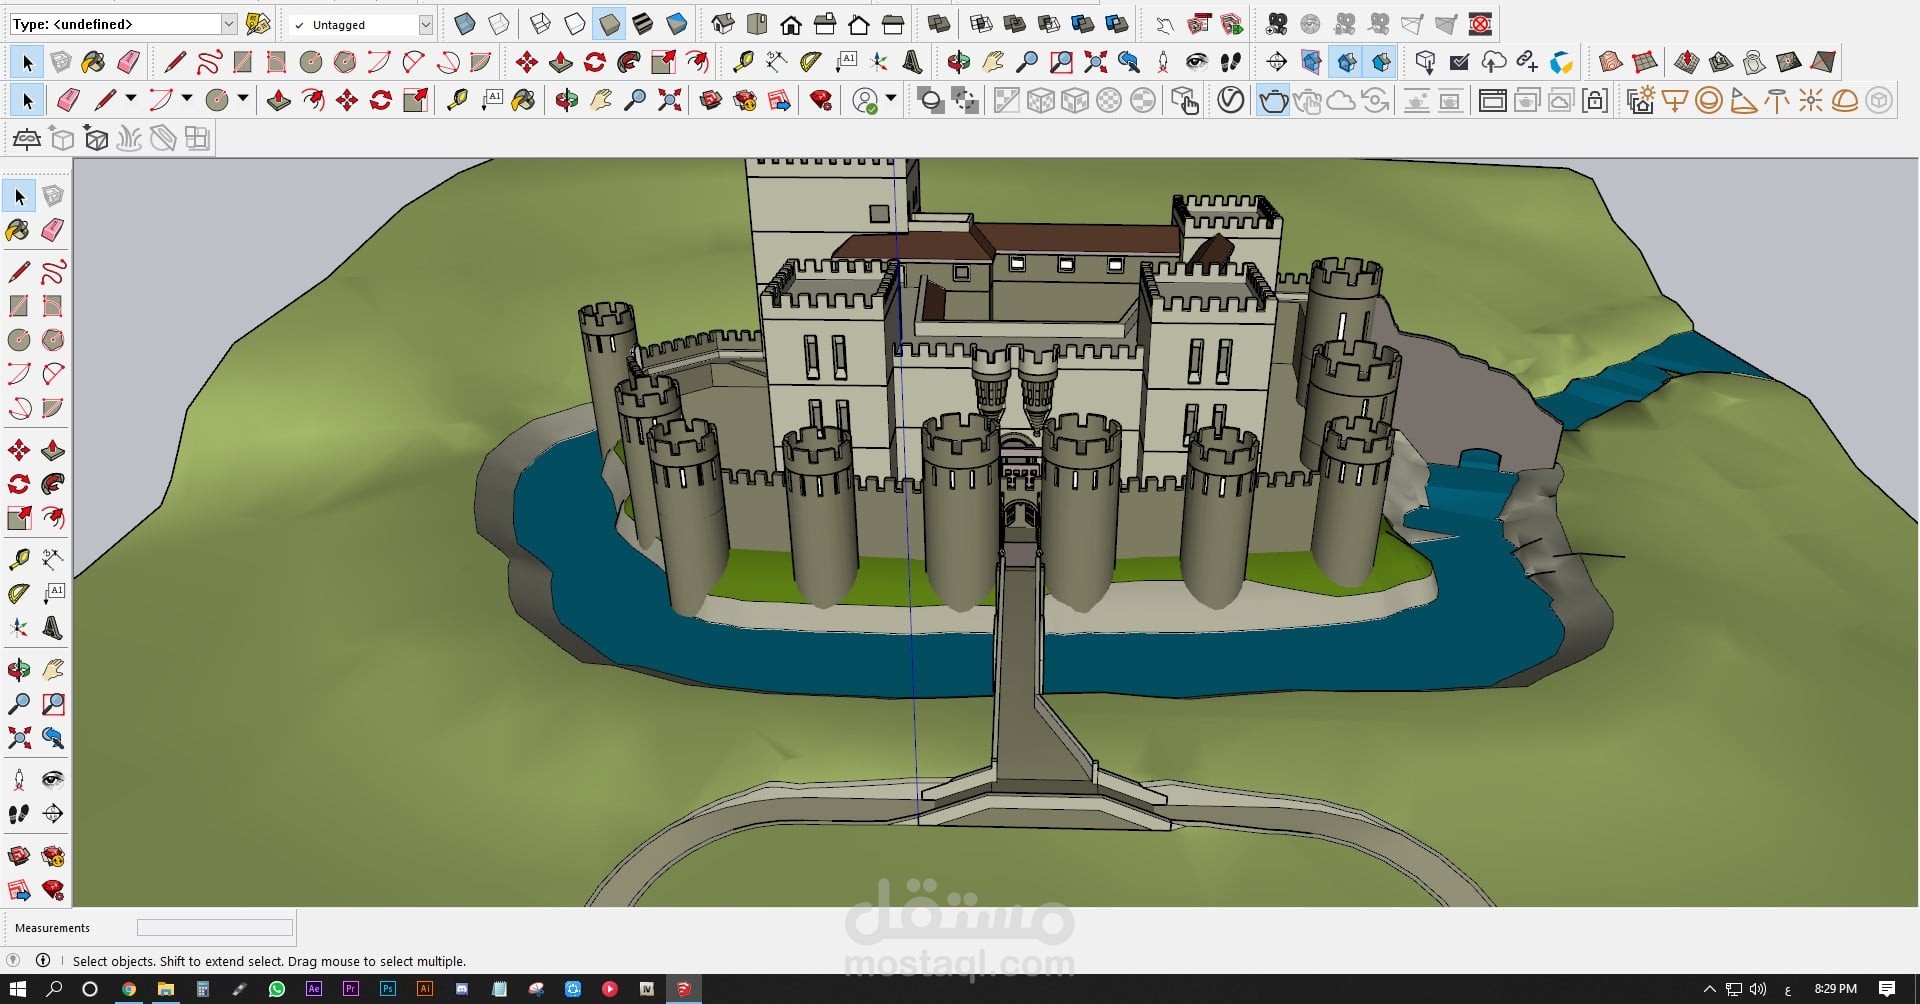Screen dimensions: 1920x1004
Task: Select the Sandbox From Contours tool
Action: click(x=1610, y=62)
